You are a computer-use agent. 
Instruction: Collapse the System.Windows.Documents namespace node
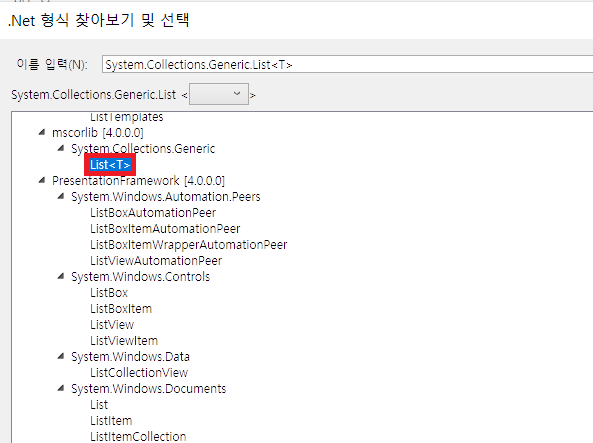click(61, 388)
